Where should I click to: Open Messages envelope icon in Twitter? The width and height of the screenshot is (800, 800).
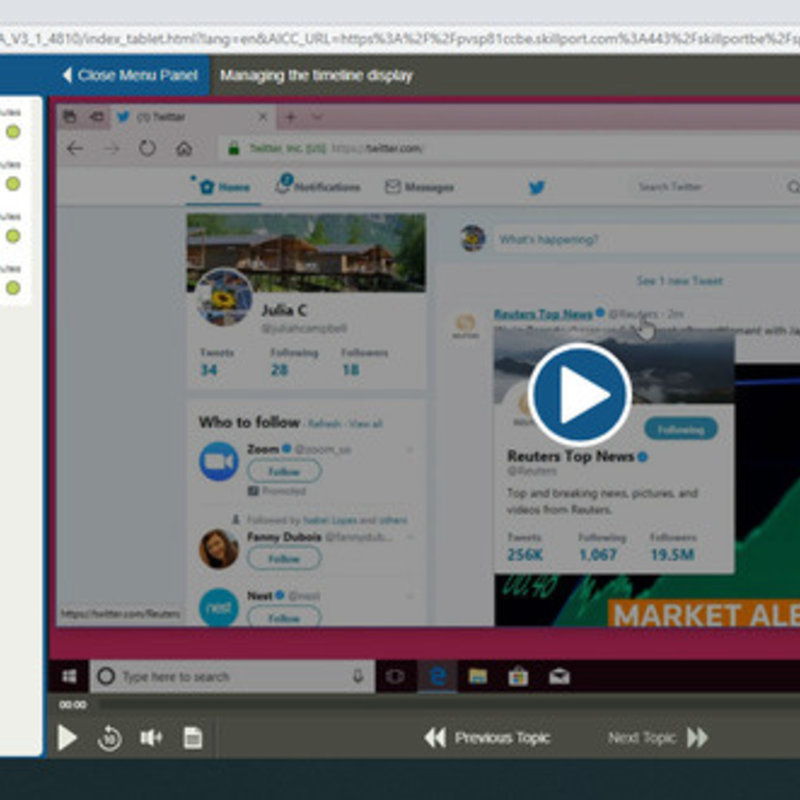pyautogui.click(x=419, y=187)
